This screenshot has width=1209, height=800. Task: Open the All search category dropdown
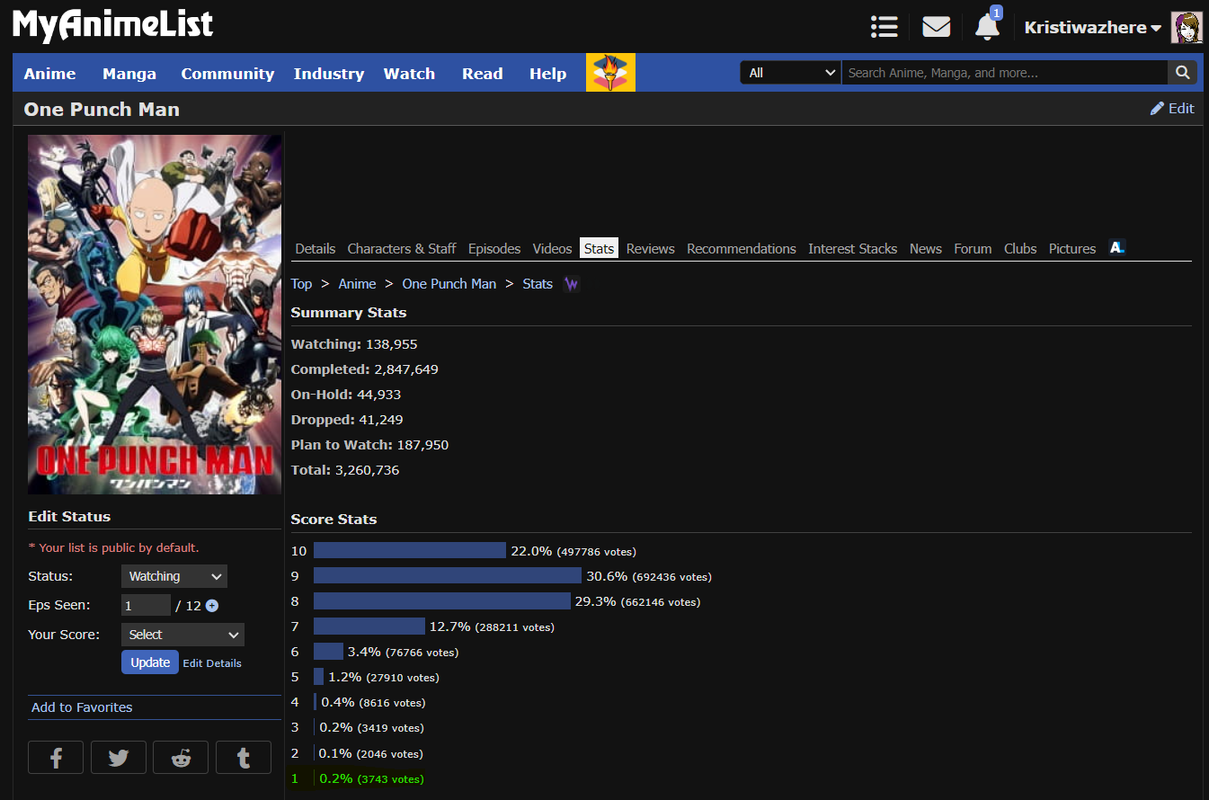click(x=790, y=73)
